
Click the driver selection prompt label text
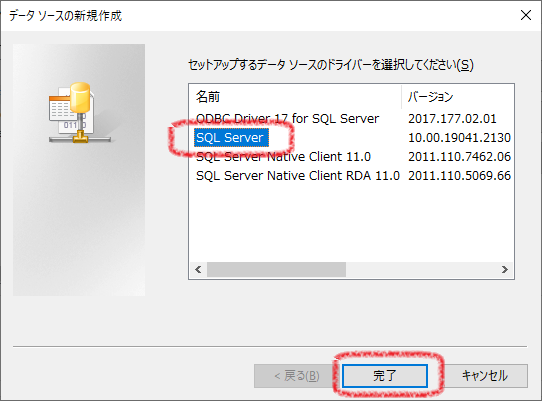331,65
